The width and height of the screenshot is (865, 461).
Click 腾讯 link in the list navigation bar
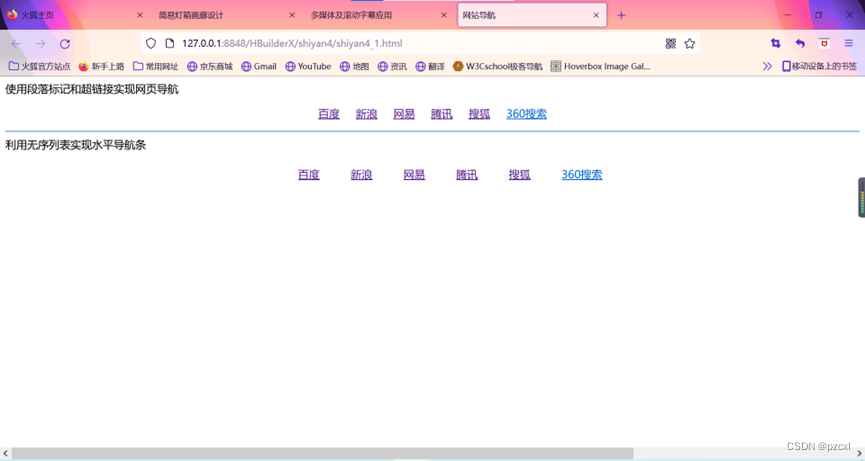467,175
